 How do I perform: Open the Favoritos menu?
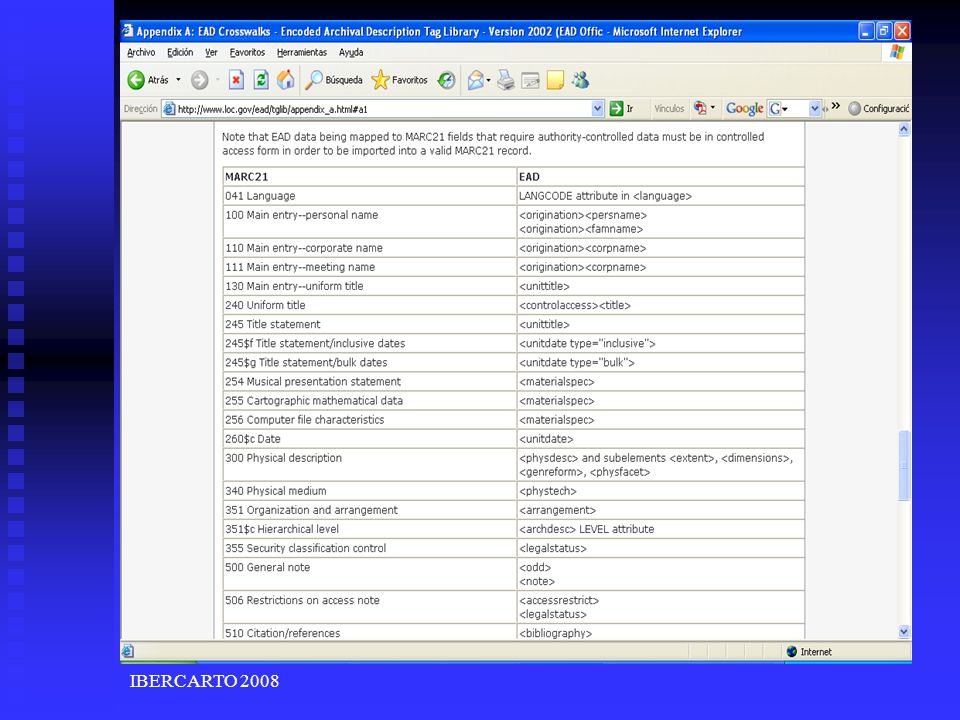pyautogui.click(x=247, y=53)
